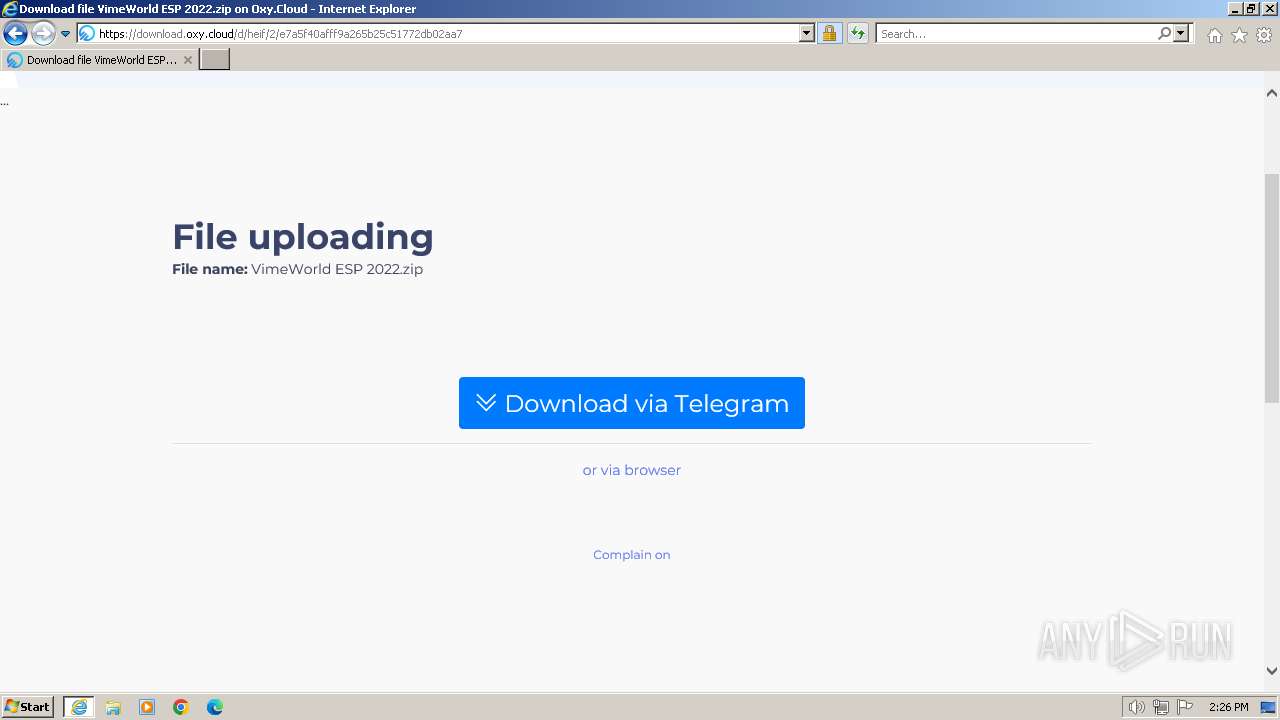
Task: Click the volume speaker tray icon
Action: [1136, 707]
